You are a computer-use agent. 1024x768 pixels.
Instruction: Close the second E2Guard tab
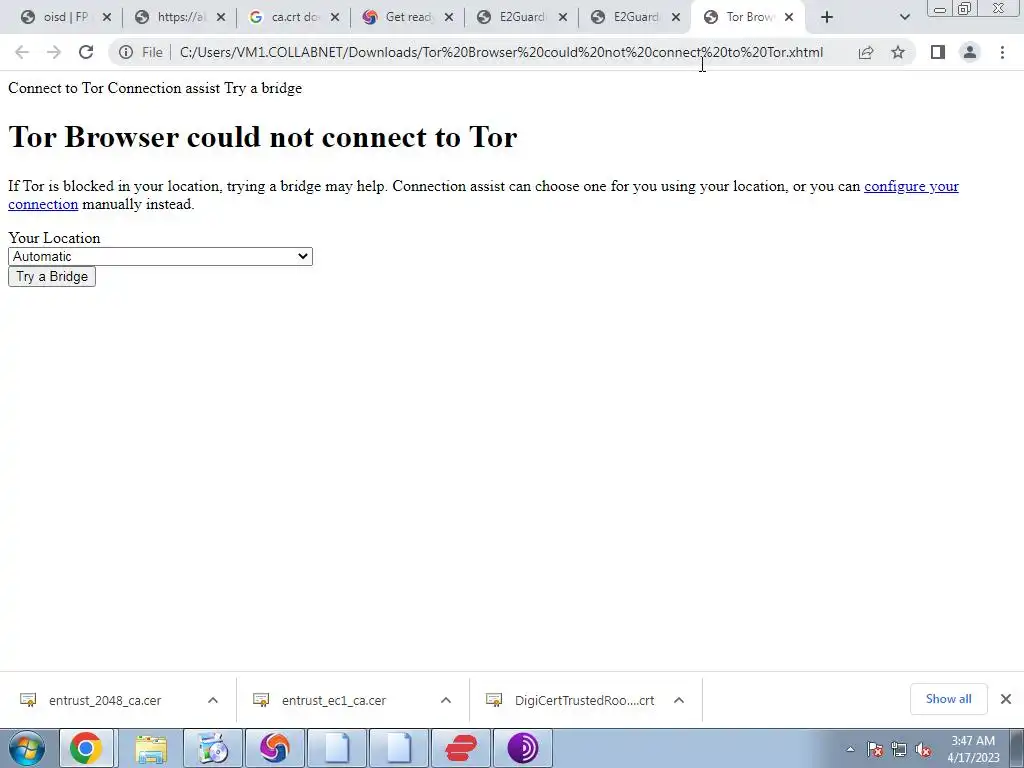[x=676, y=18]
